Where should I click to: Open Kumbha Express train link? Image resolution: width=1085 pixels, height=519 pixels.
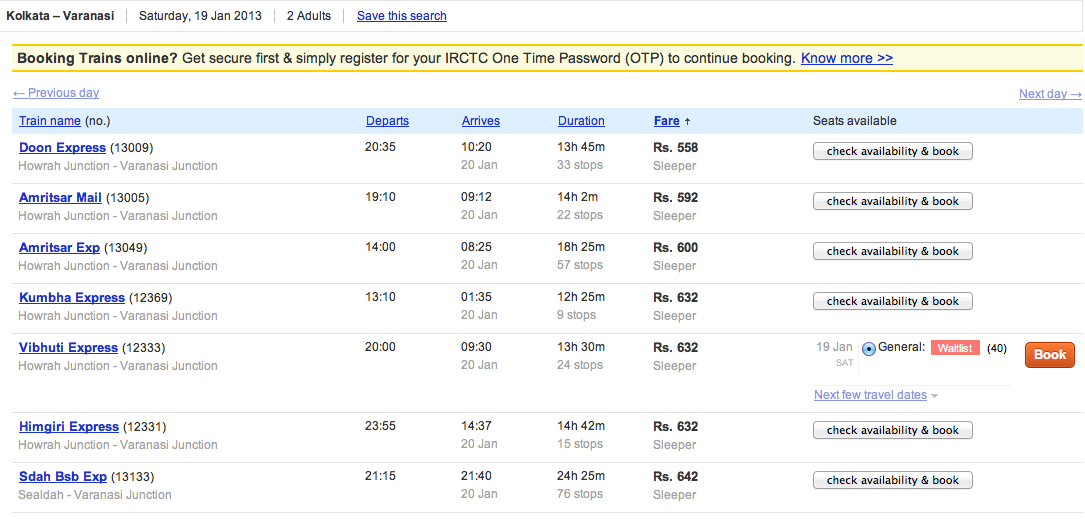tap(72, 298)
